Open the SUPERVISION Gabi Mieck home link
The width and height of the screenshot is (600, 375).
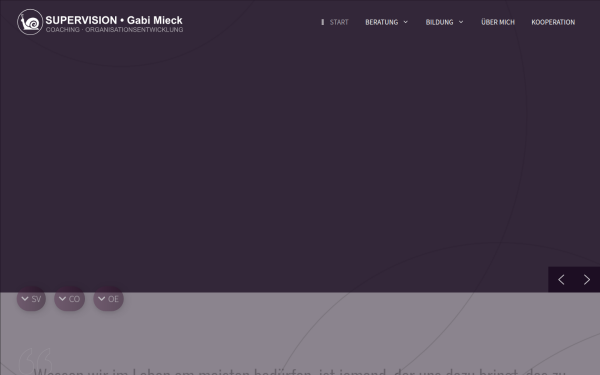100,22
